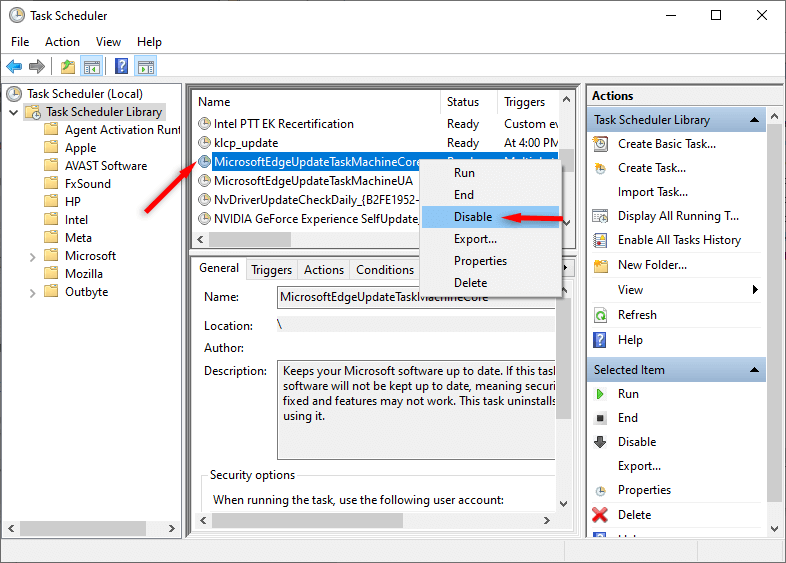Open the Help menu in menu bar

[149, 42]
